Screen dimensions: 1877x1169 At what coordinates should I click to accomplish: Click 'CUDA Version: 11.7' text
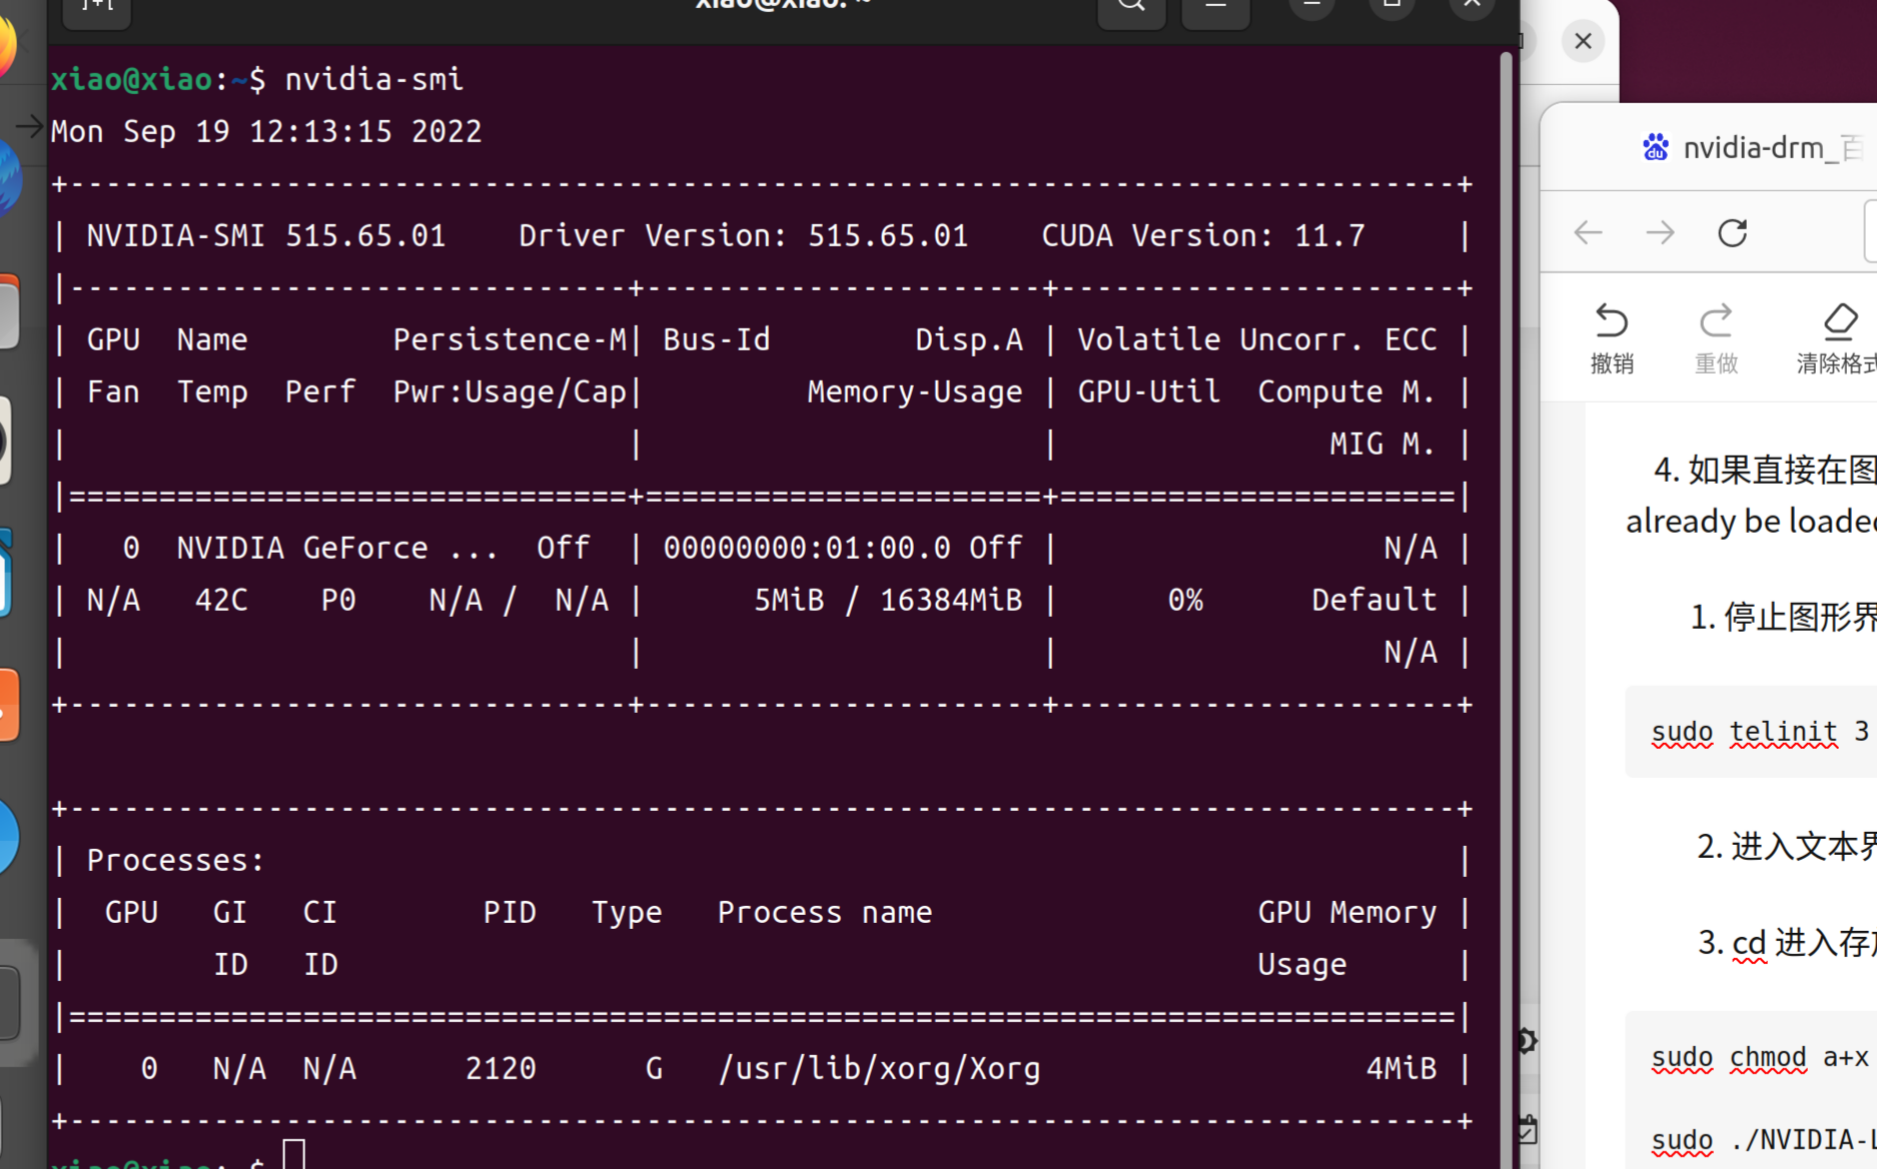(1203, 235)
